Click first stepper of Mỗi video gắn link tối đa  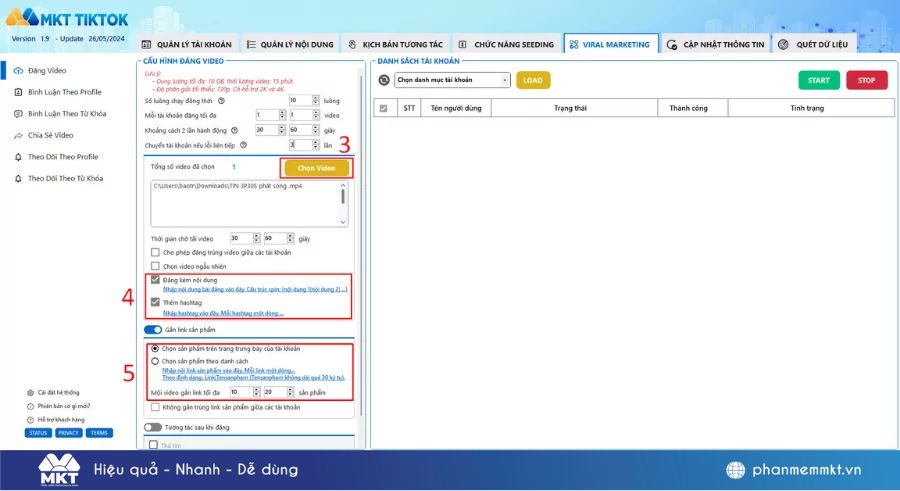(257, 392)
